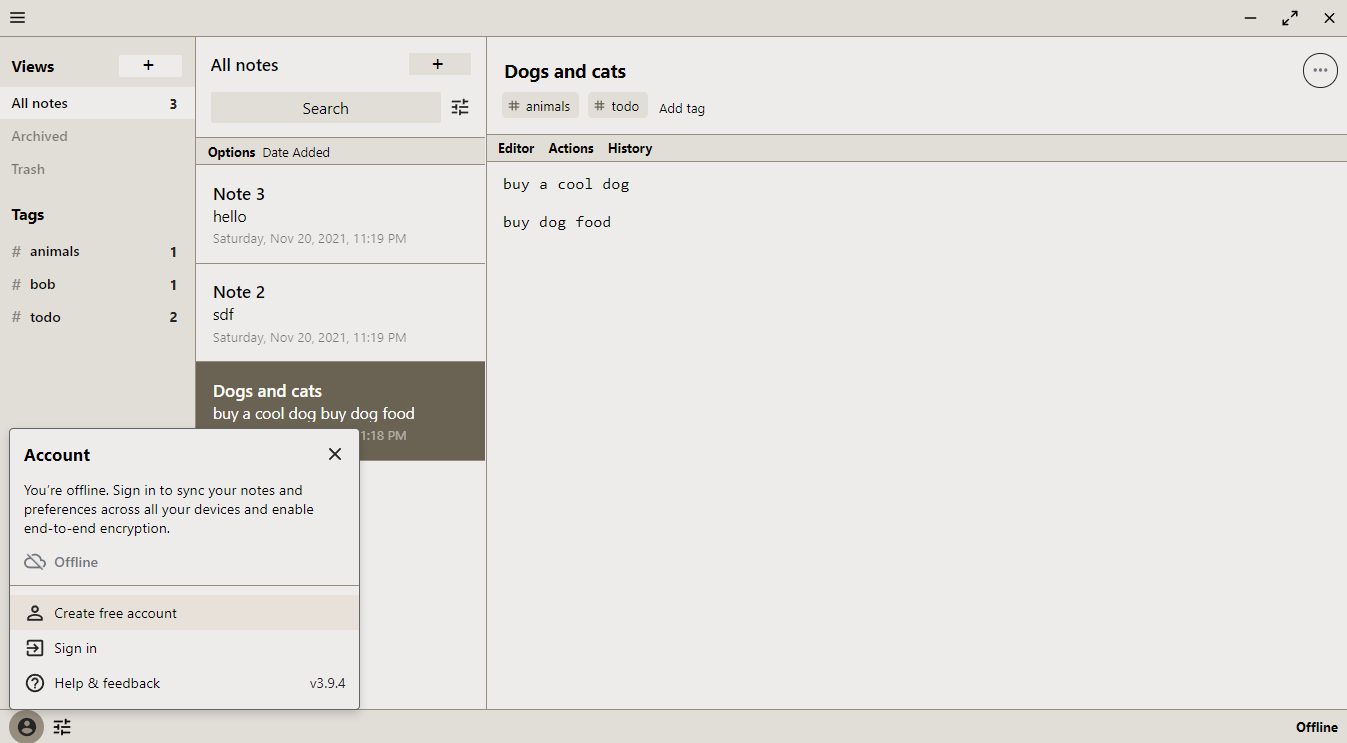The image size is (1347, 743).
Task: Open the History menu
Action: click(x=630, y=148)
